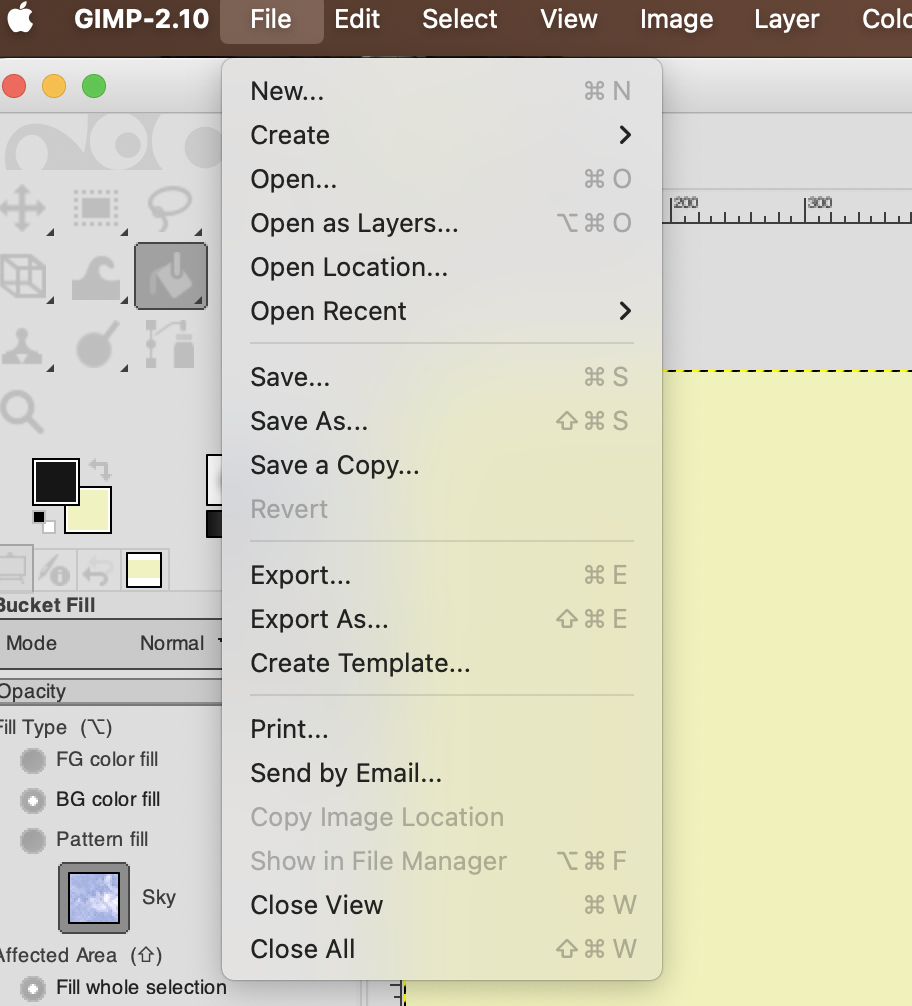
Task: Select the Move tool in the toolbox
Action: click(23, 209)
